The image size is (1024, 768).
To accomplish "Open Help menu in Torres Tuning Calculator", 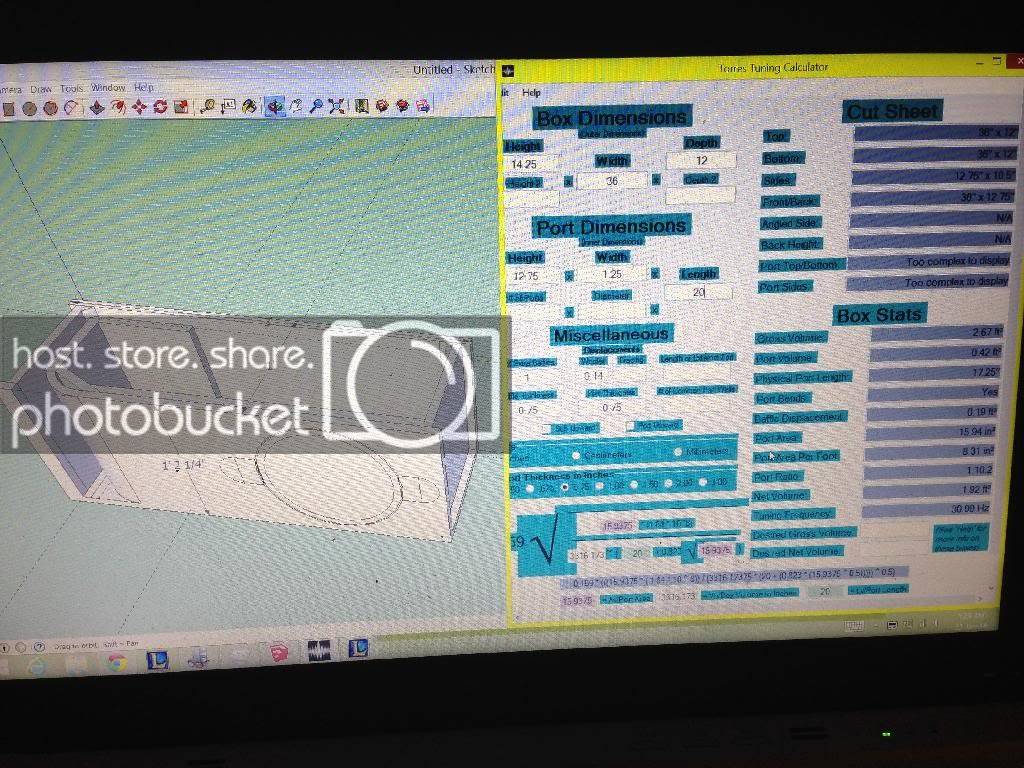I will pos(531,93).
